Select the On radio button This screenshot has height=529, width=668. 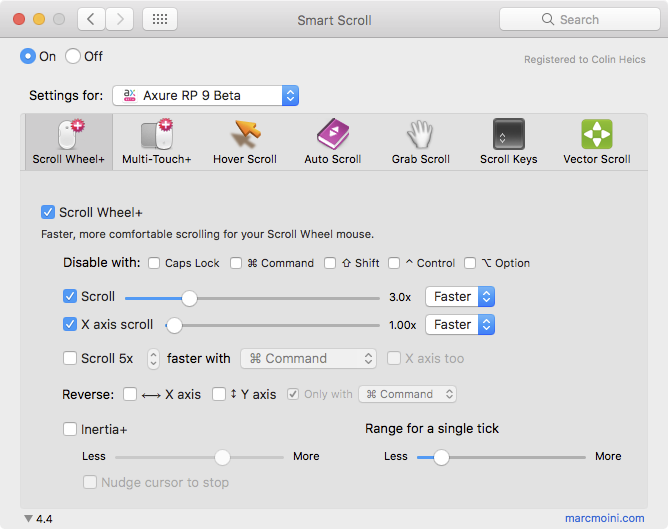[28, 56]
